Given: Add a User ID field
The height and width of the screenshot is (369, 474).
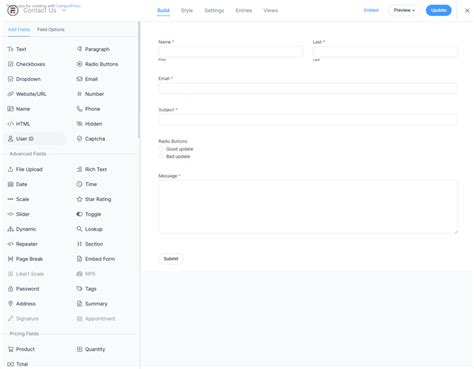Looking at the screenshot, I should [x=21, y=139].
